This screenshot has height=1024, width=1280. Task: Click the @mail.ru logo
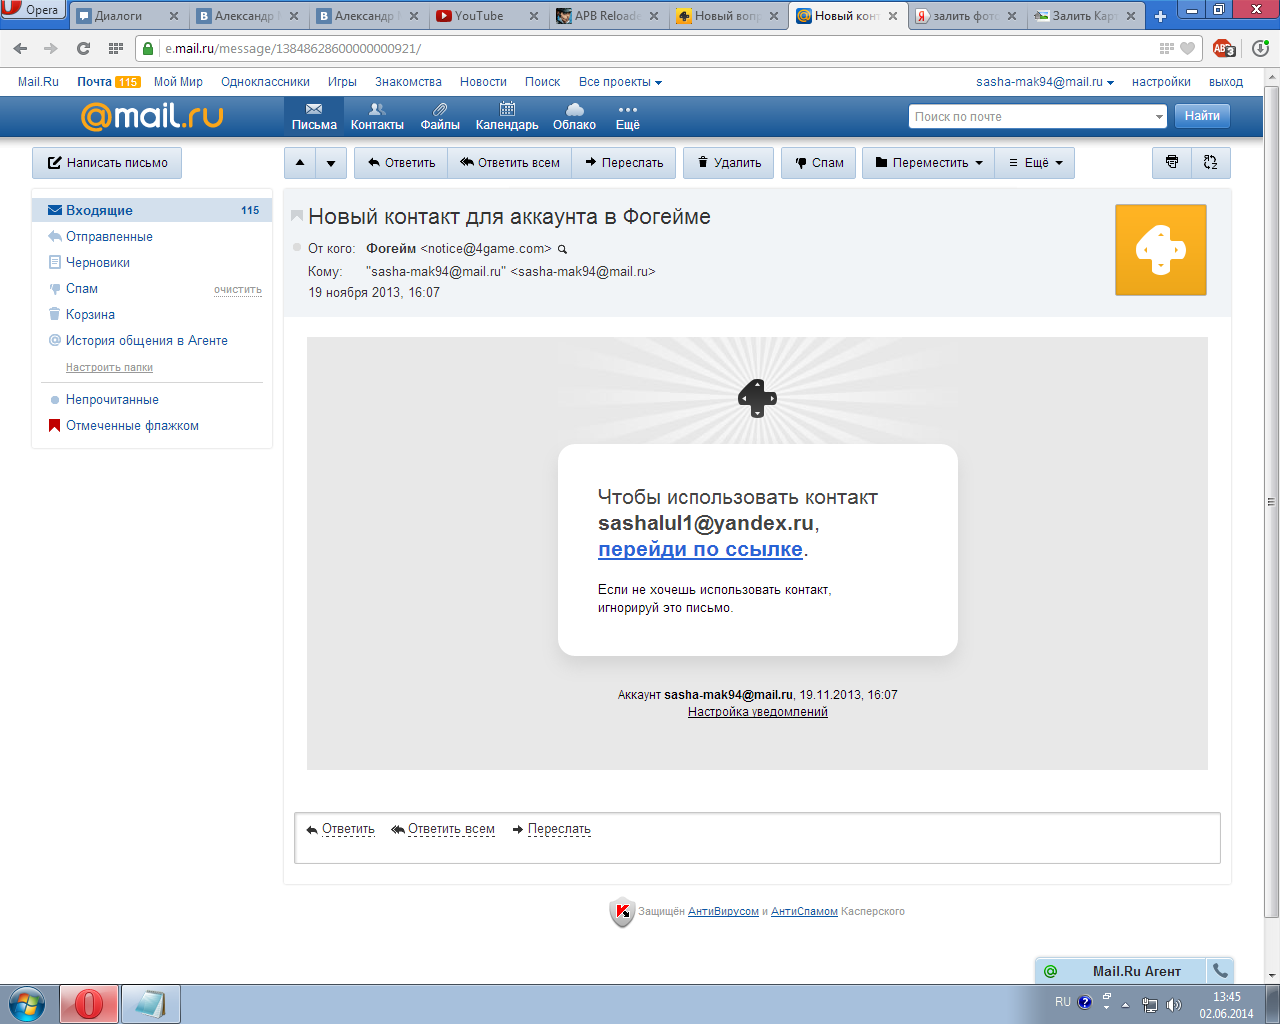(152, 116)
